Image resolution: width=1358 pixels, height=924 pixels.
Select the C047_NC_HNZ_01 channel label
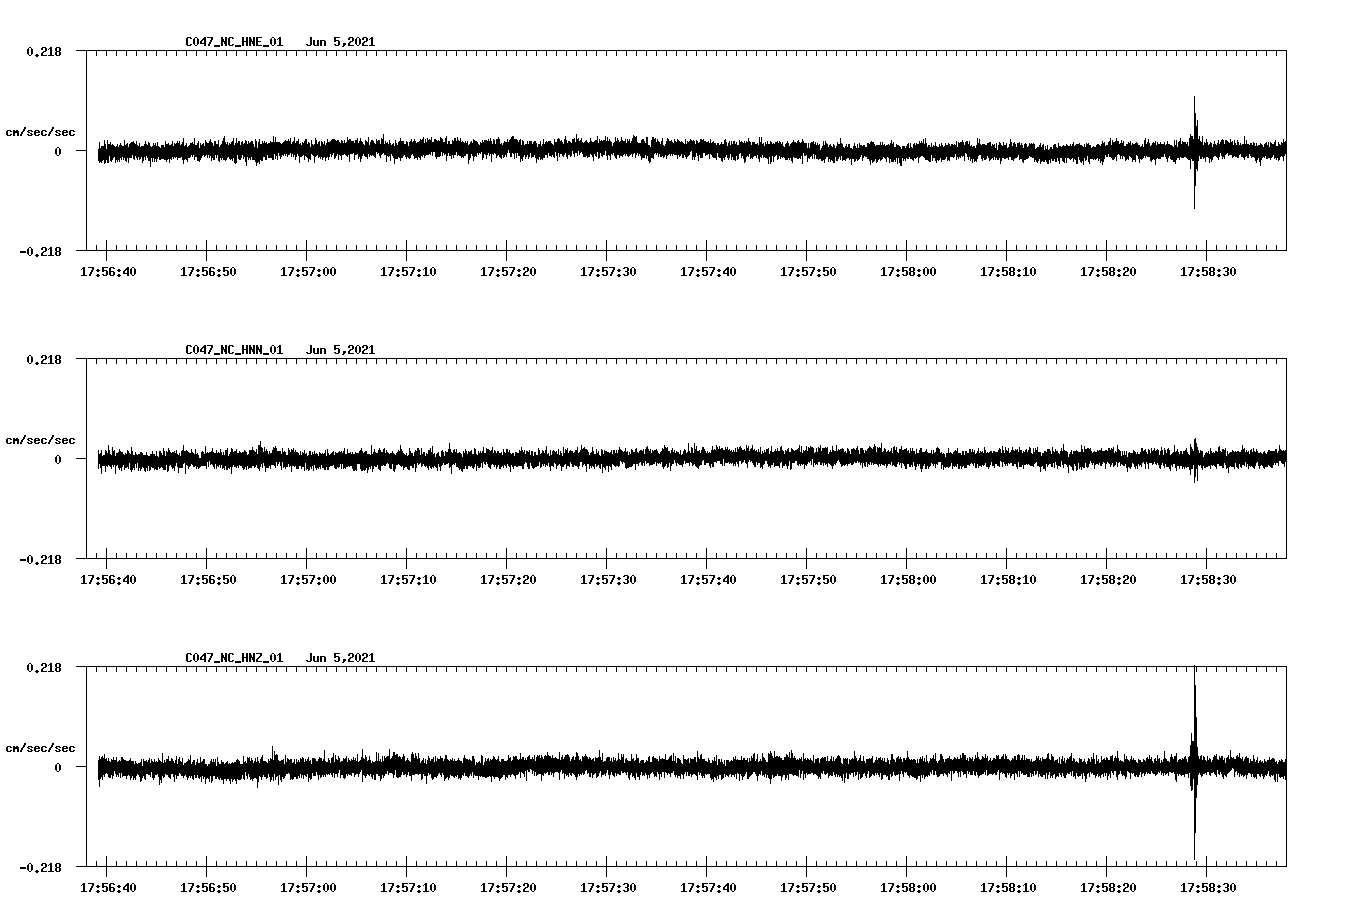pos(232,657)
